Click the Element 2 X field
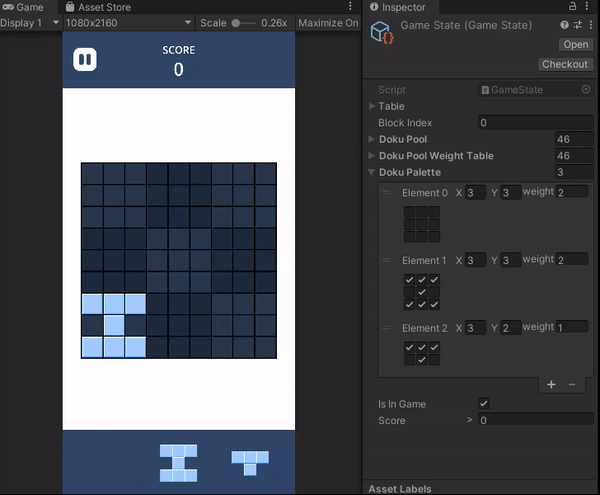The image size is (600, 495). 475,328
